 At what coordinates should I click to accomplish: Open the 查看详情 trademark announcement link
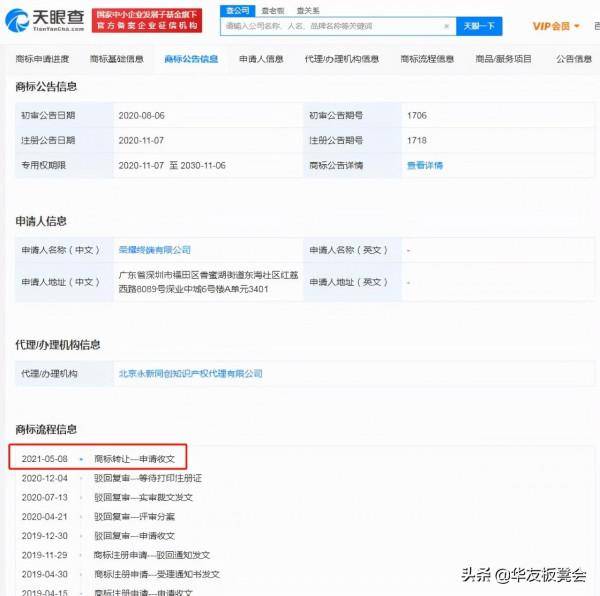[x=425, y=165]
